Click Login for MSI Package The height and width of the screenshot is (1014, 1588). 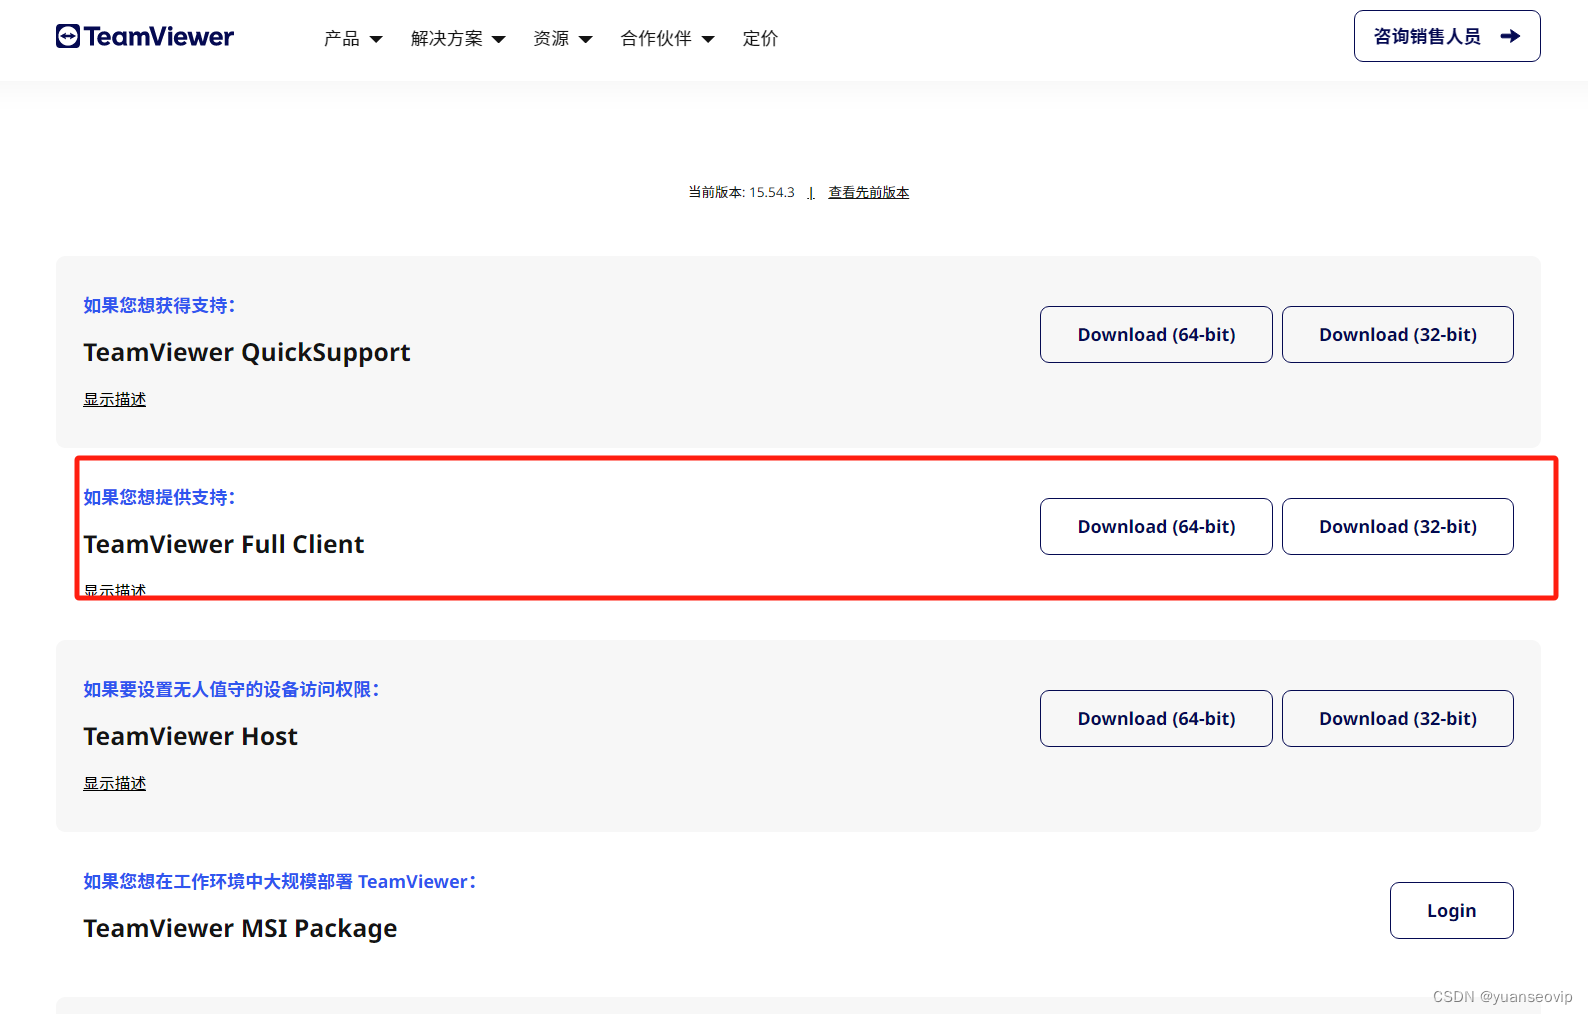[x=1452, y=911]
